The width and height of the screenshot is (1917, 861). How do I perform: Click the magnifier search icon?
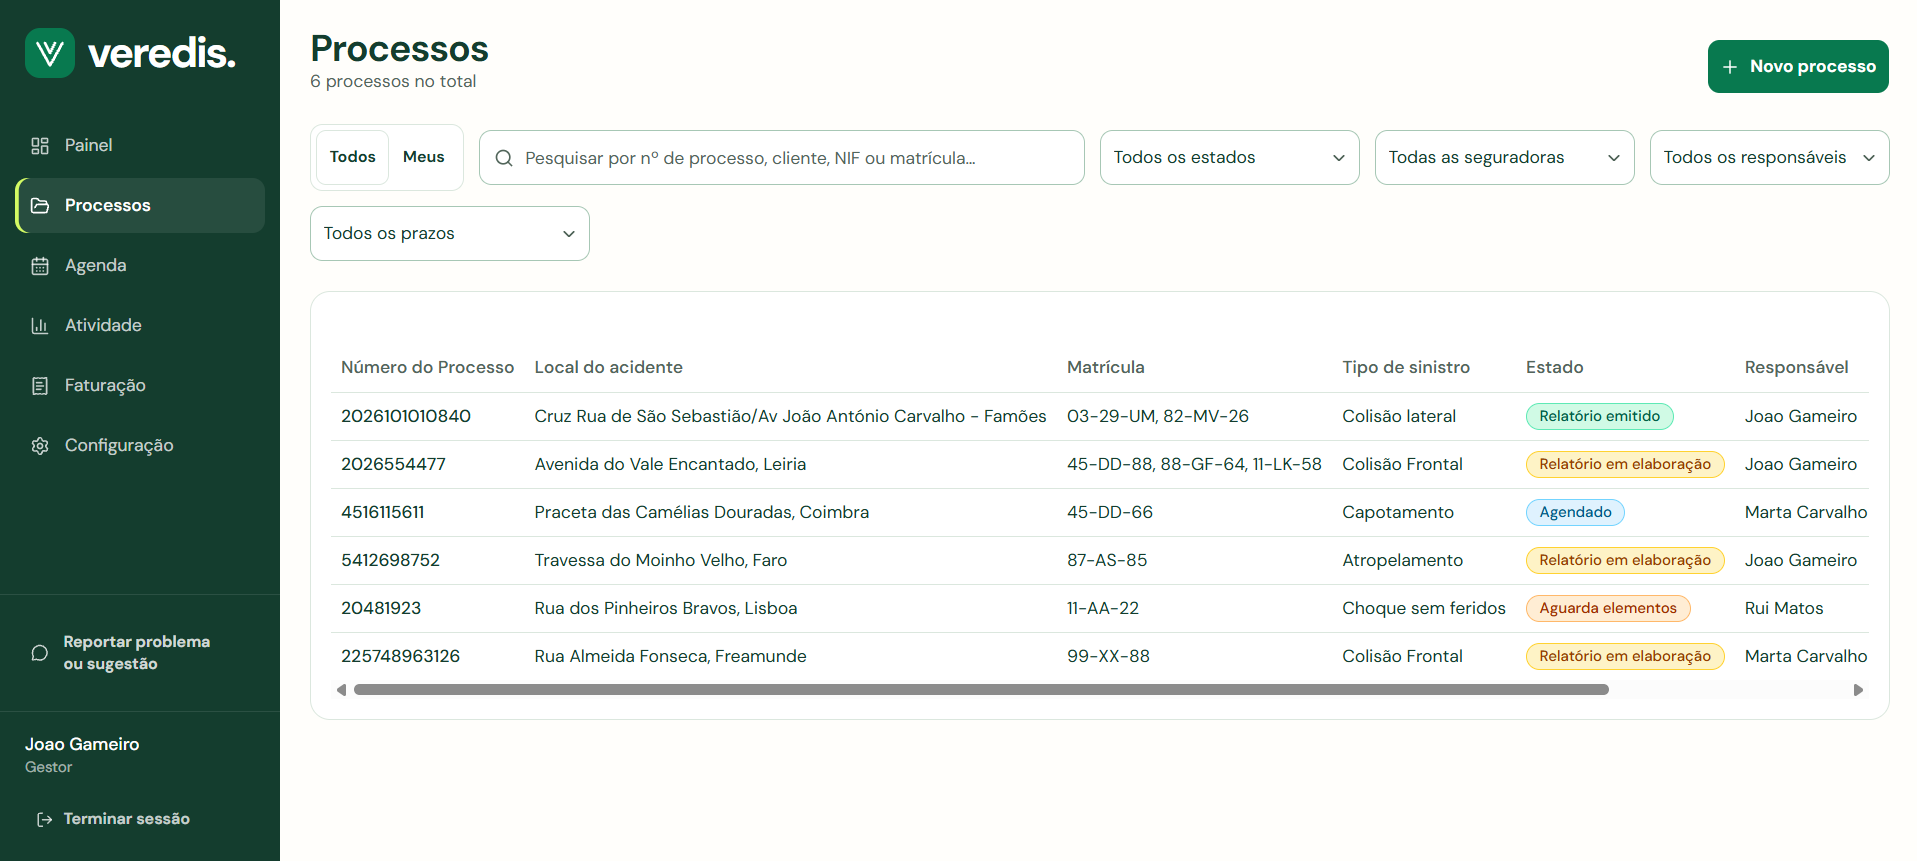click(x=504, y=158)
